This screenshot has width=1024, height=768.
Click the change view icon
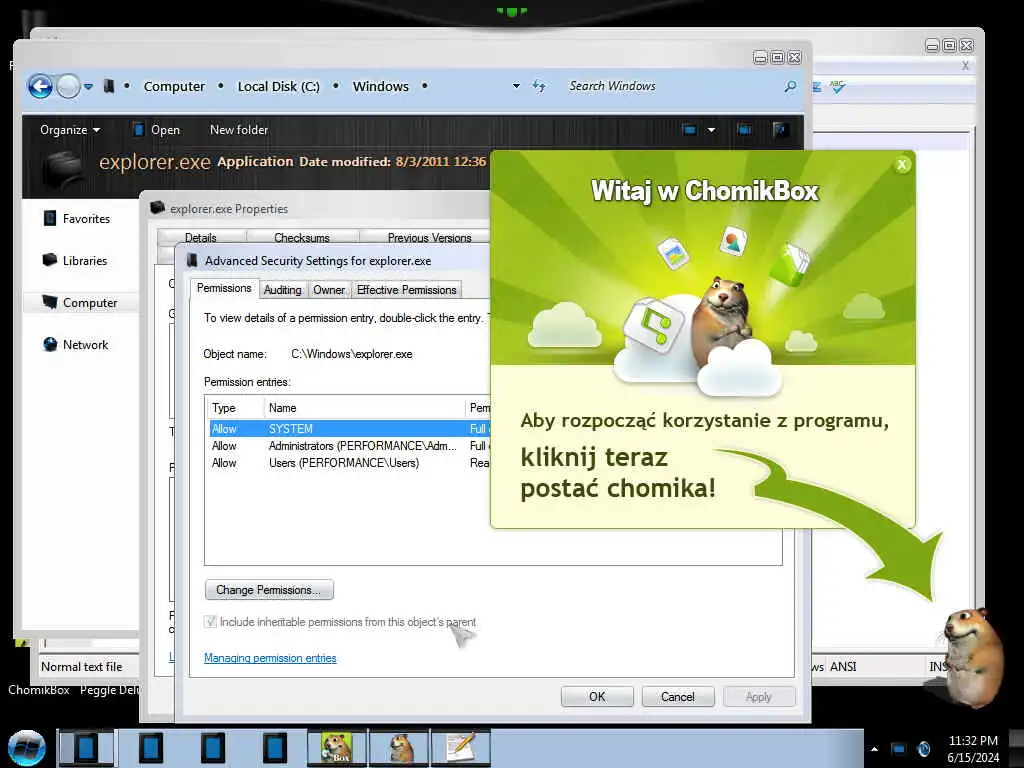point(689,129)
